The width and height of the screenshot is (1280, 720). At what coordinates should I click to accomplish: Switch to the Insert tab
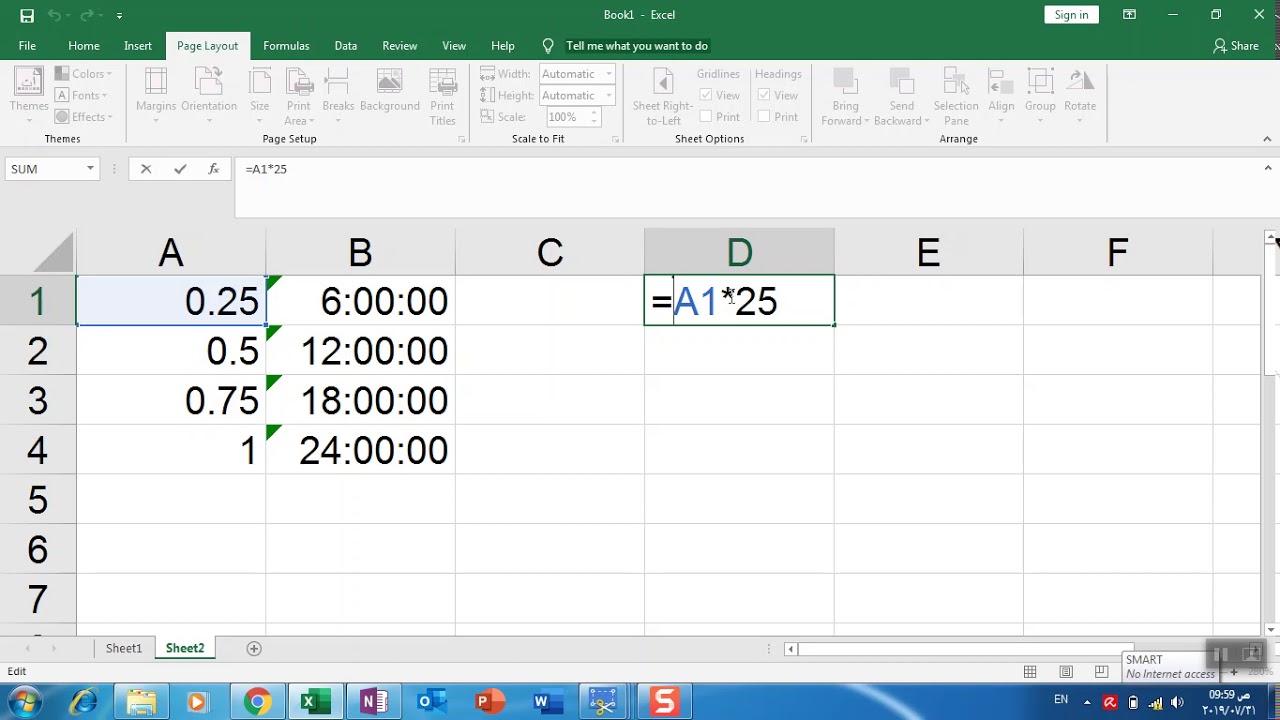click(138, 46)
